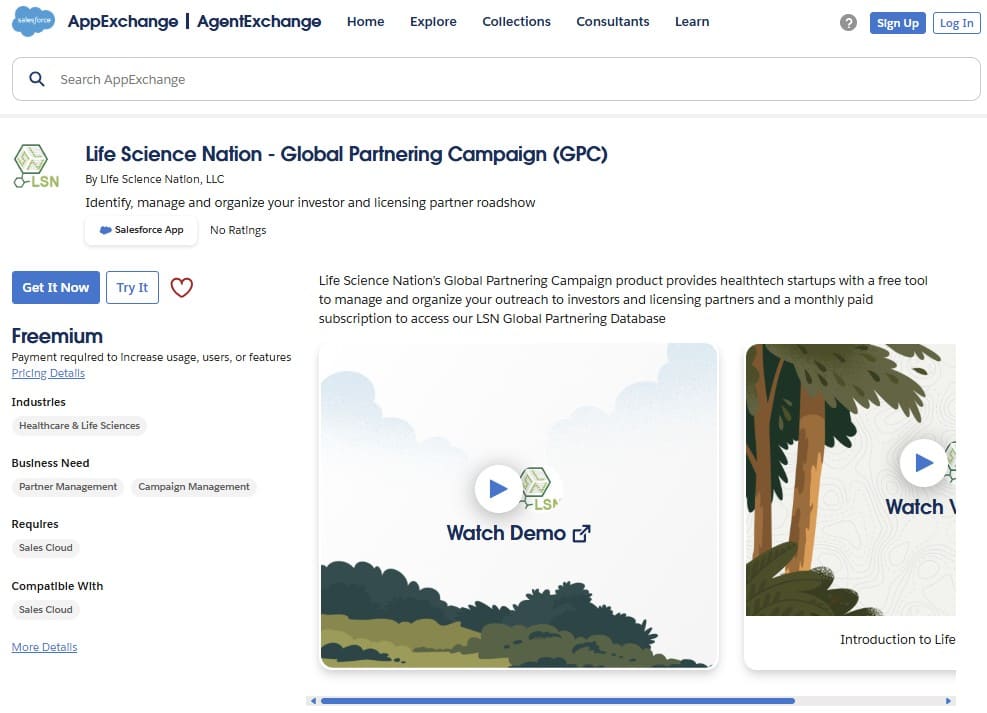Click the AppExchange title link
Viewport: 987px width, 713px height.
pos(123,21)
